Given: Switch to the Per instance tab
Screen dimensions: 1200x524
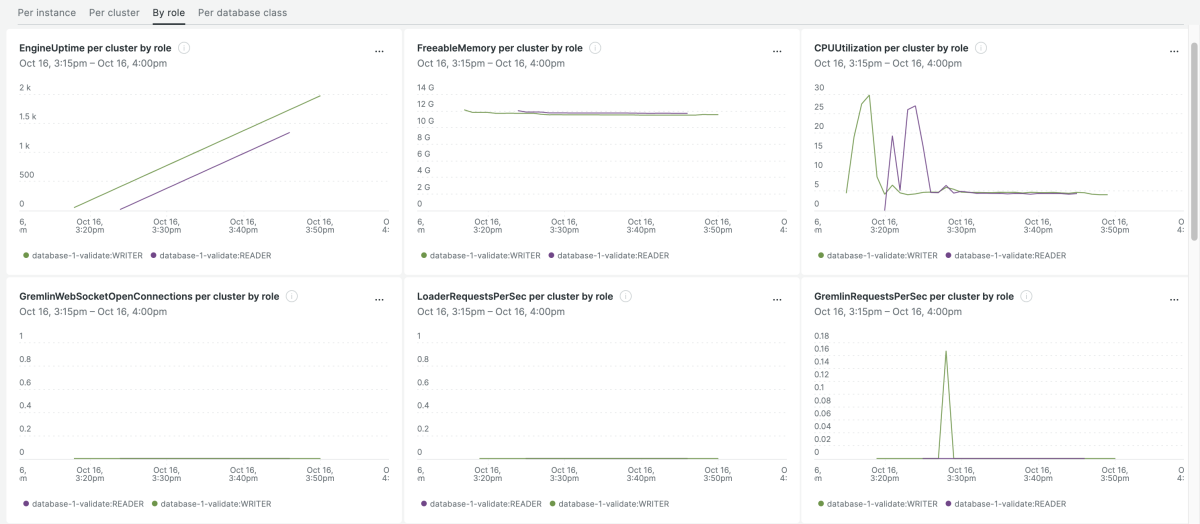Looking at the screenshot, I should (47, 13).
